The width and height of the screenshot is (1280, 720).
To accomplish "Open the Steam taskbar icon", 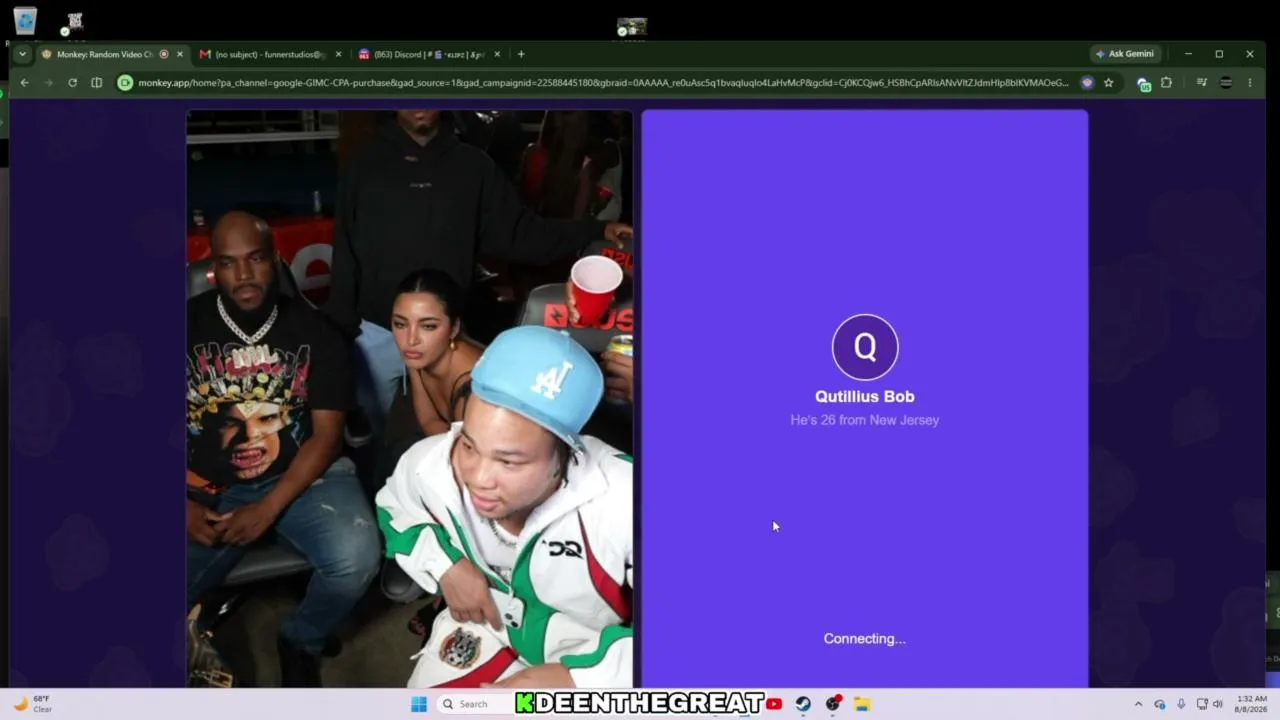I will point(803,704).
